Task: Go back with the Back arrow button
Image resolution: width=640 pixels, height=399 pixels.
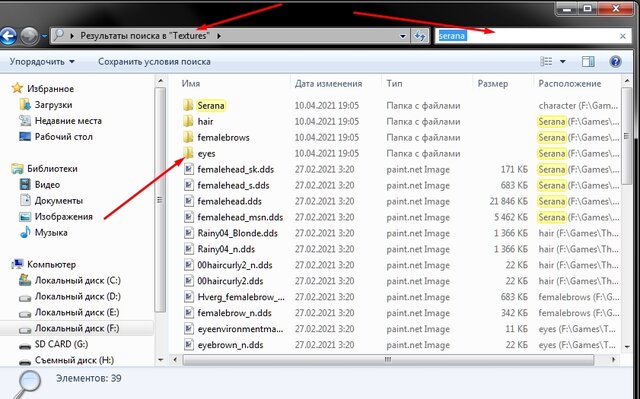Action: pyautogui.click(x=8, y=36)
